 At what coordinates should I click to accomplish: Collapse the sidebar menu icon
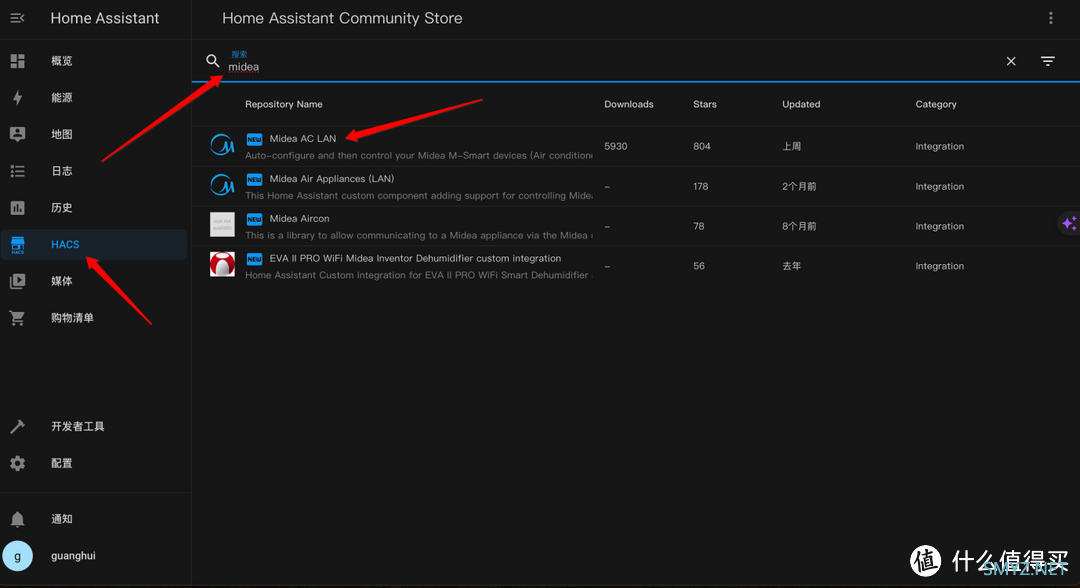pos(17,18)
